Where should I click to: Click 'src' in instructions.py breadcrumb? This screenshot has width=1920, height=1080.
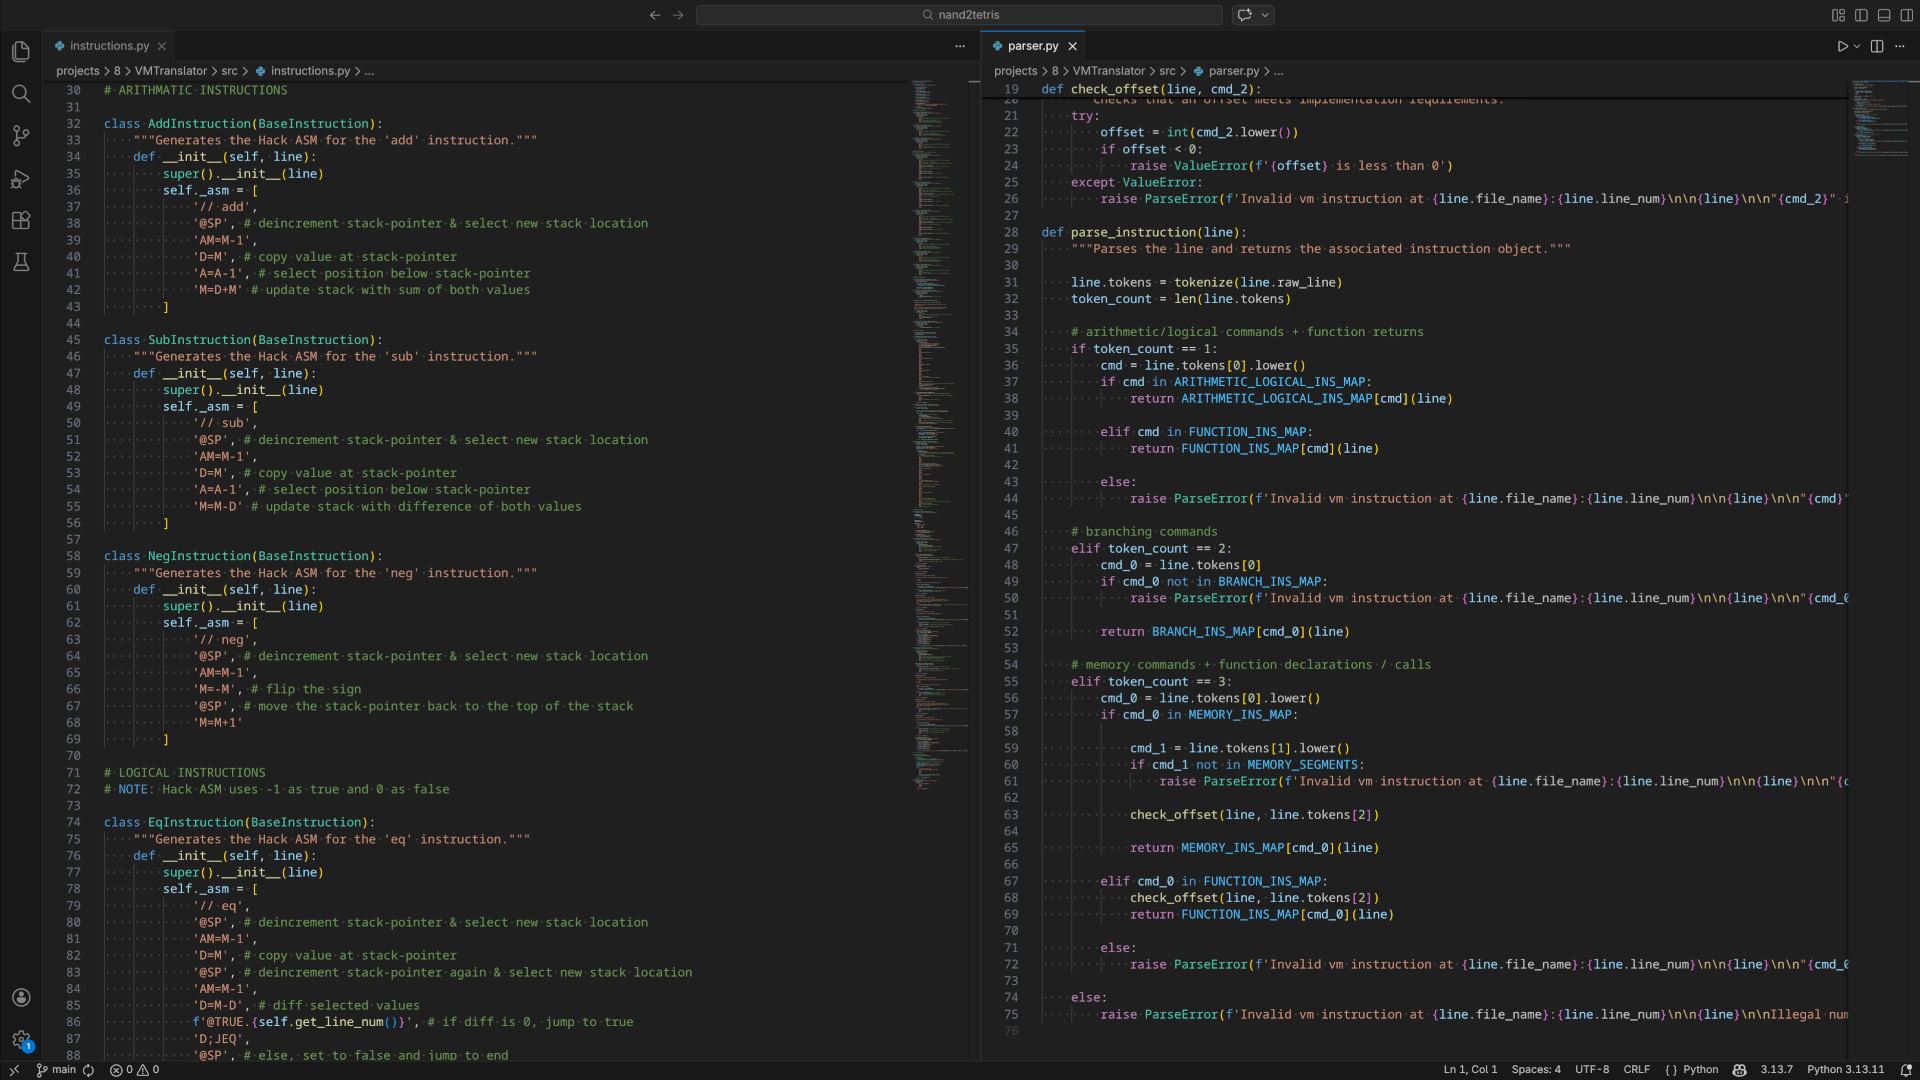click(x=230, y=71)
